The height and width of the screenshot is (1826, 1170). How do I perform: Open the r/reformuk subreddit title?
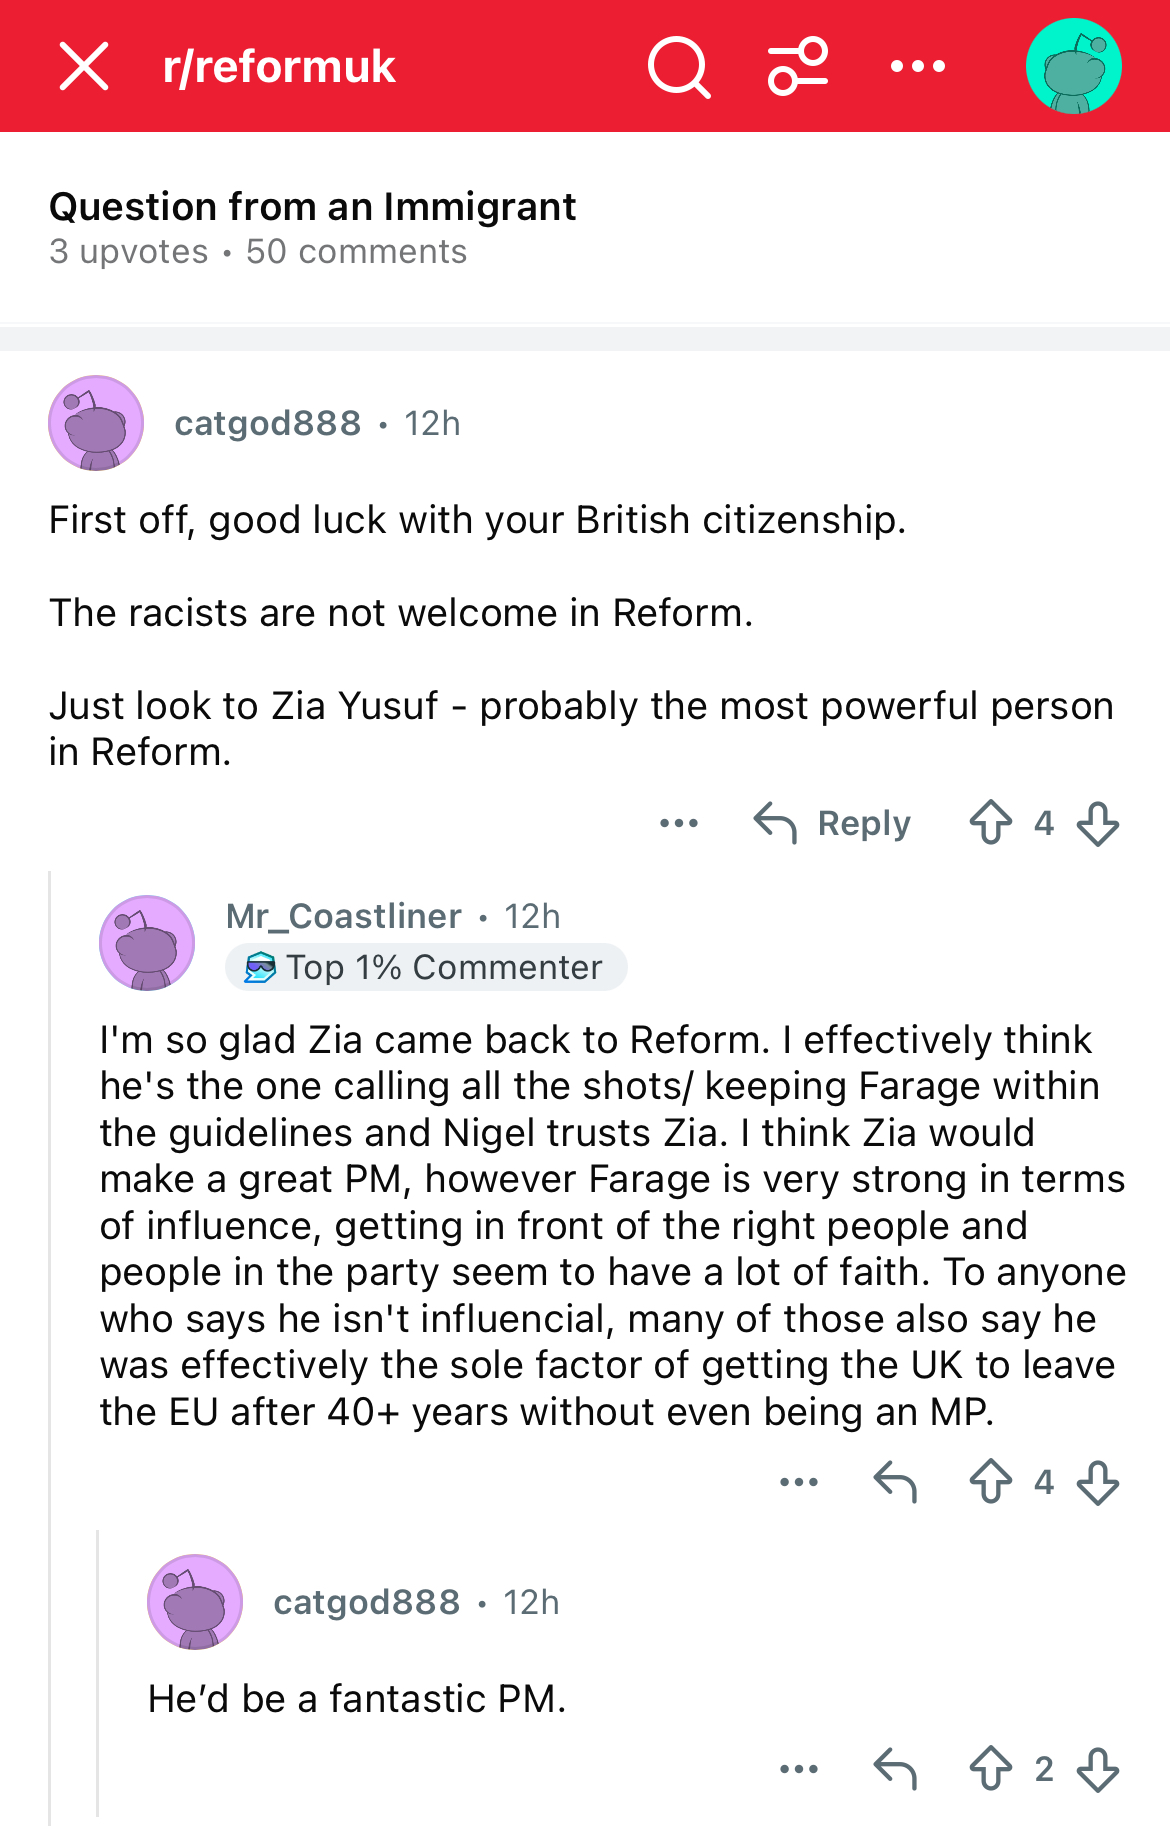pos(279,67)
